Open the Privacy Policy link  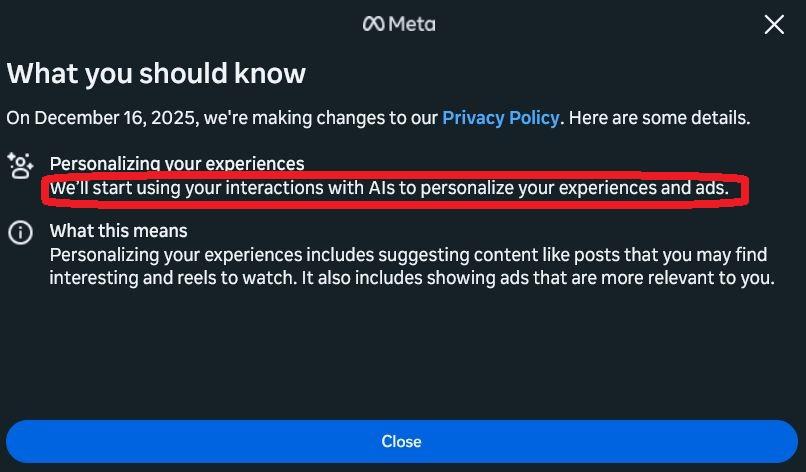pyautogui.click(x=500, y=118)
